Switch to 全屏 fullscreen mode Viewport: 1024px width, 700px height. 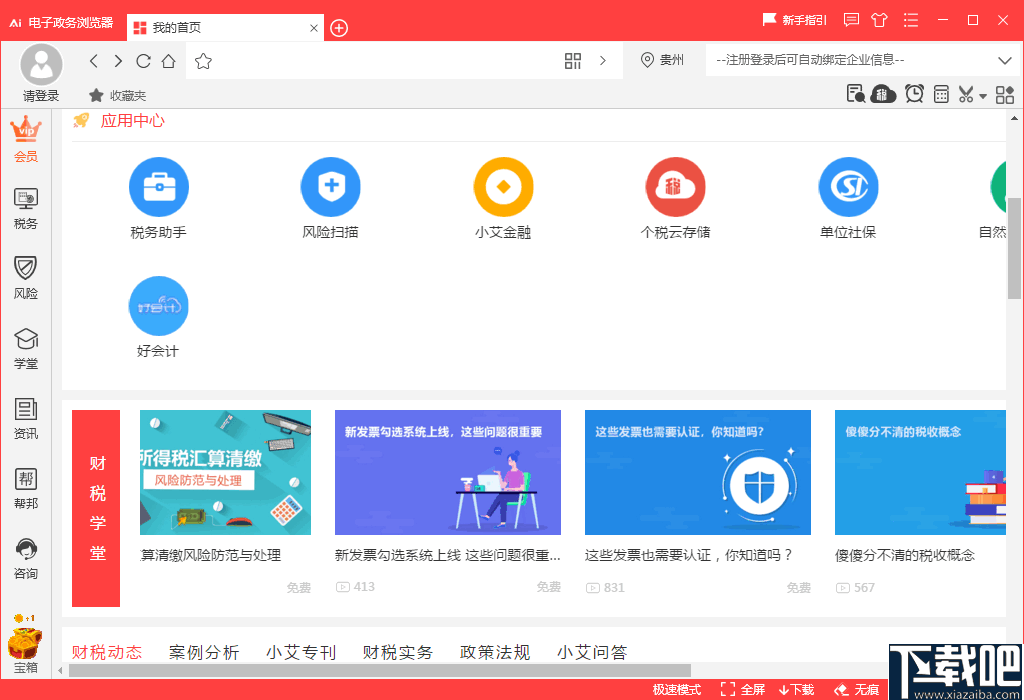[x=746, y=689]
